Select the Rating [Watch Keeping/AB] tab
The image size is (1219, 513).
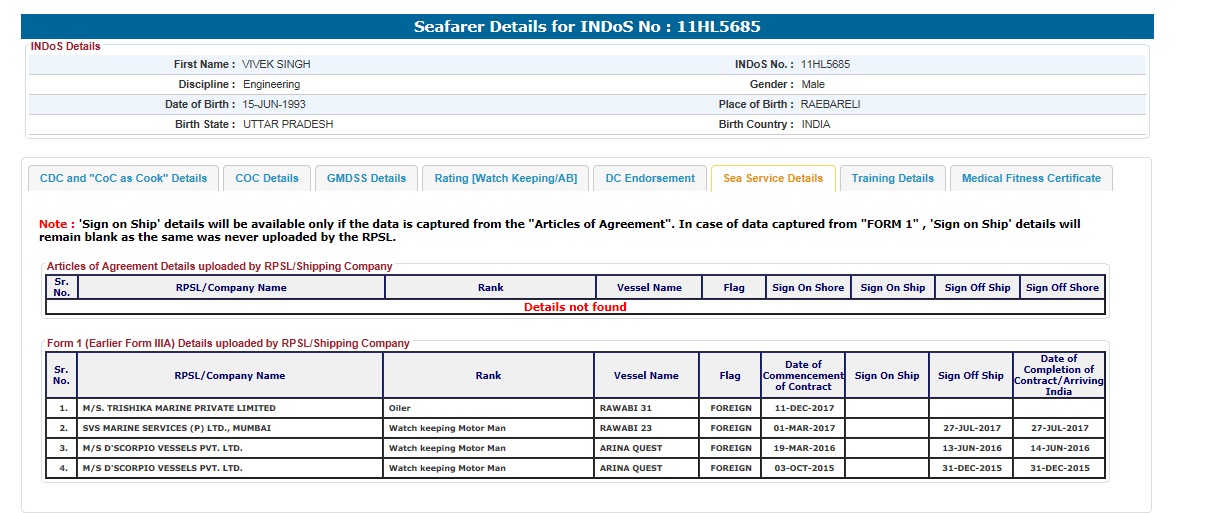pos(505,178)
